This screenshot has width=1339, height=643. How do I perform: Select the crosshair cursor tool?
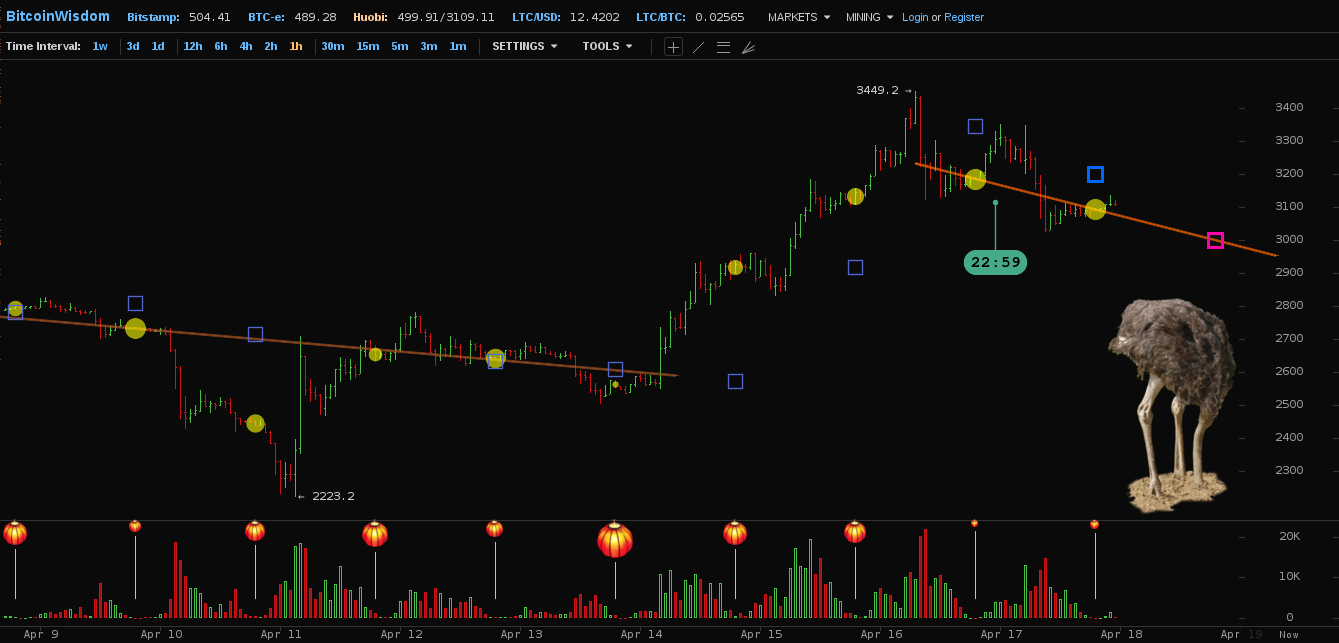click(x=673, y=47)
